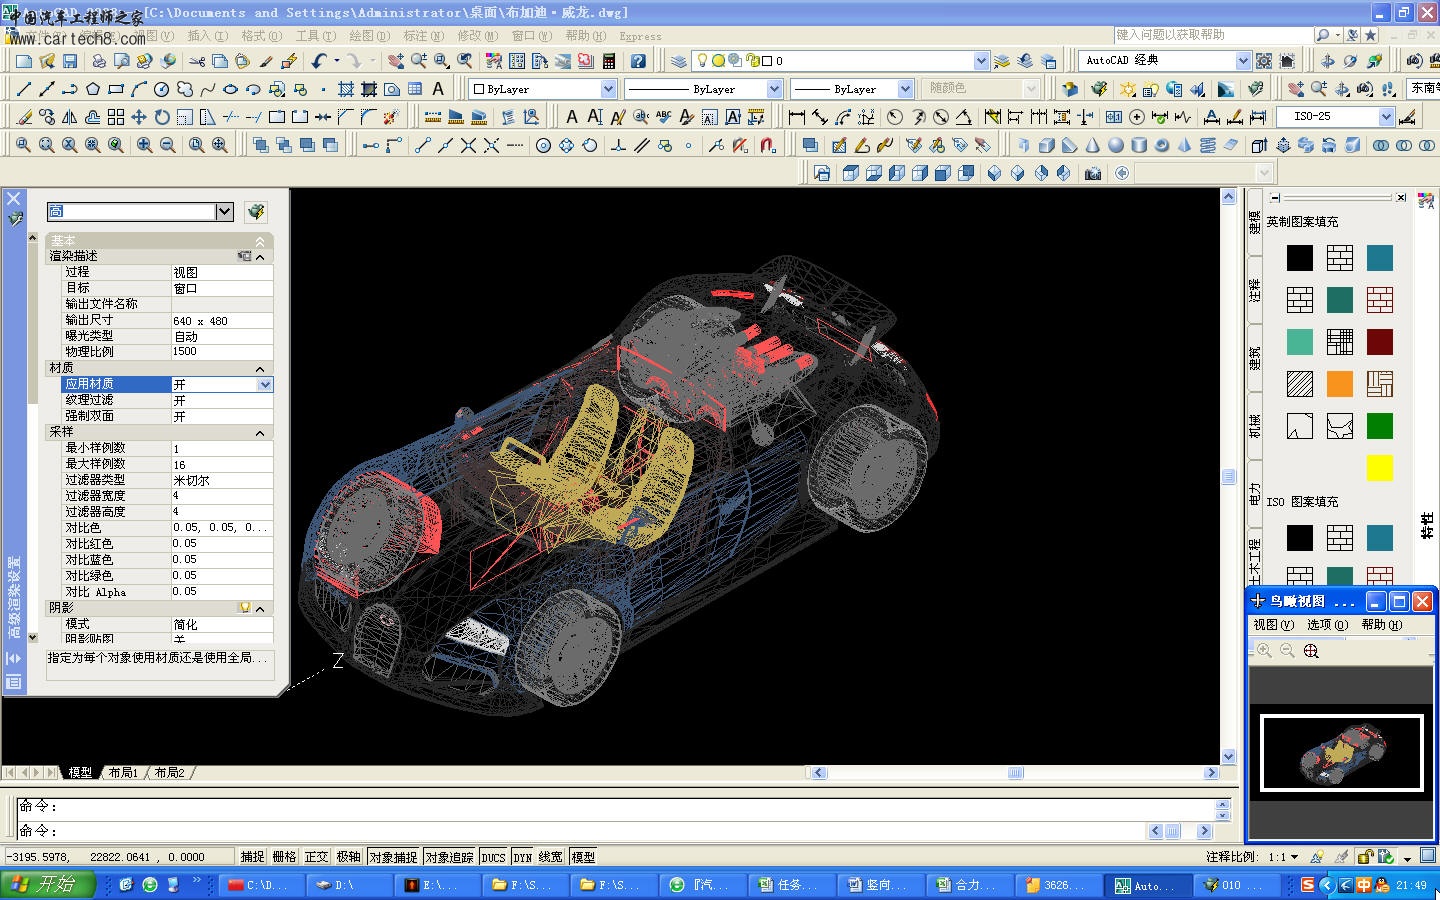Collapse the 材质 section
The image size is (1440, 900).
coord(260,369)
